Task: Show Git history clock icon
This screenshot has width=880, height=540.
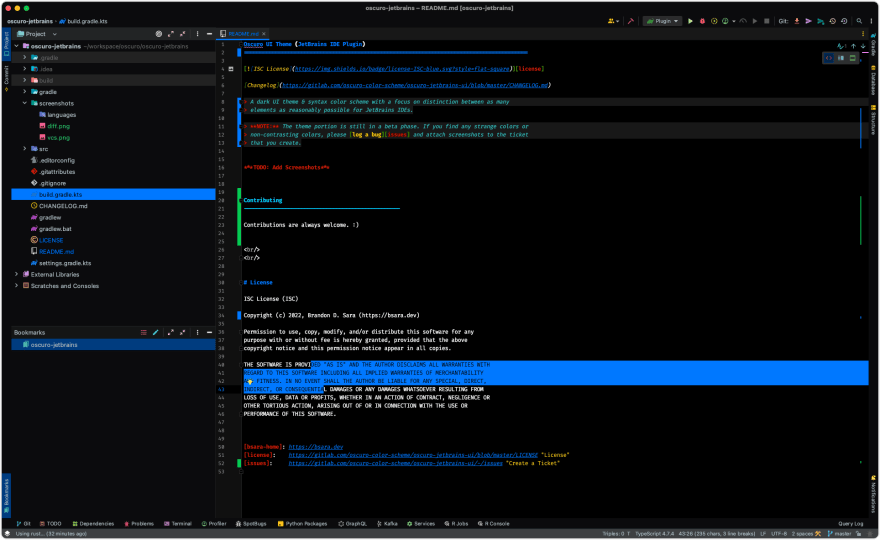Action: 832,21
